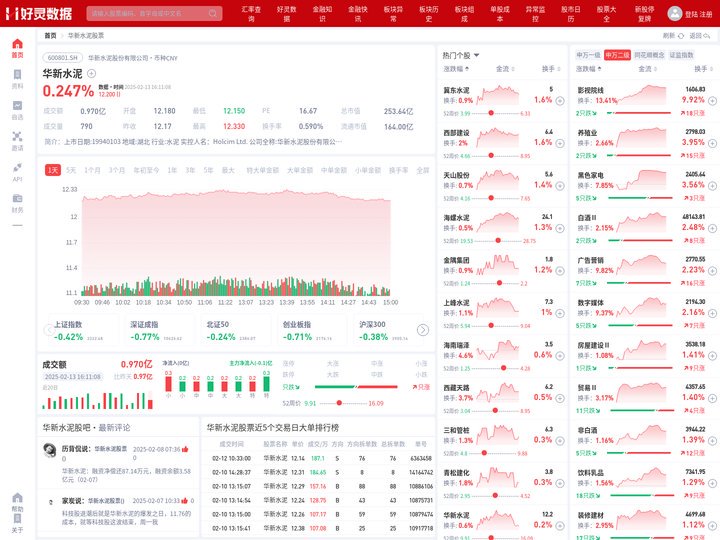Sort hot stocks by 换手
Screen dimensions: 720x540
click(x=551, y=69)
